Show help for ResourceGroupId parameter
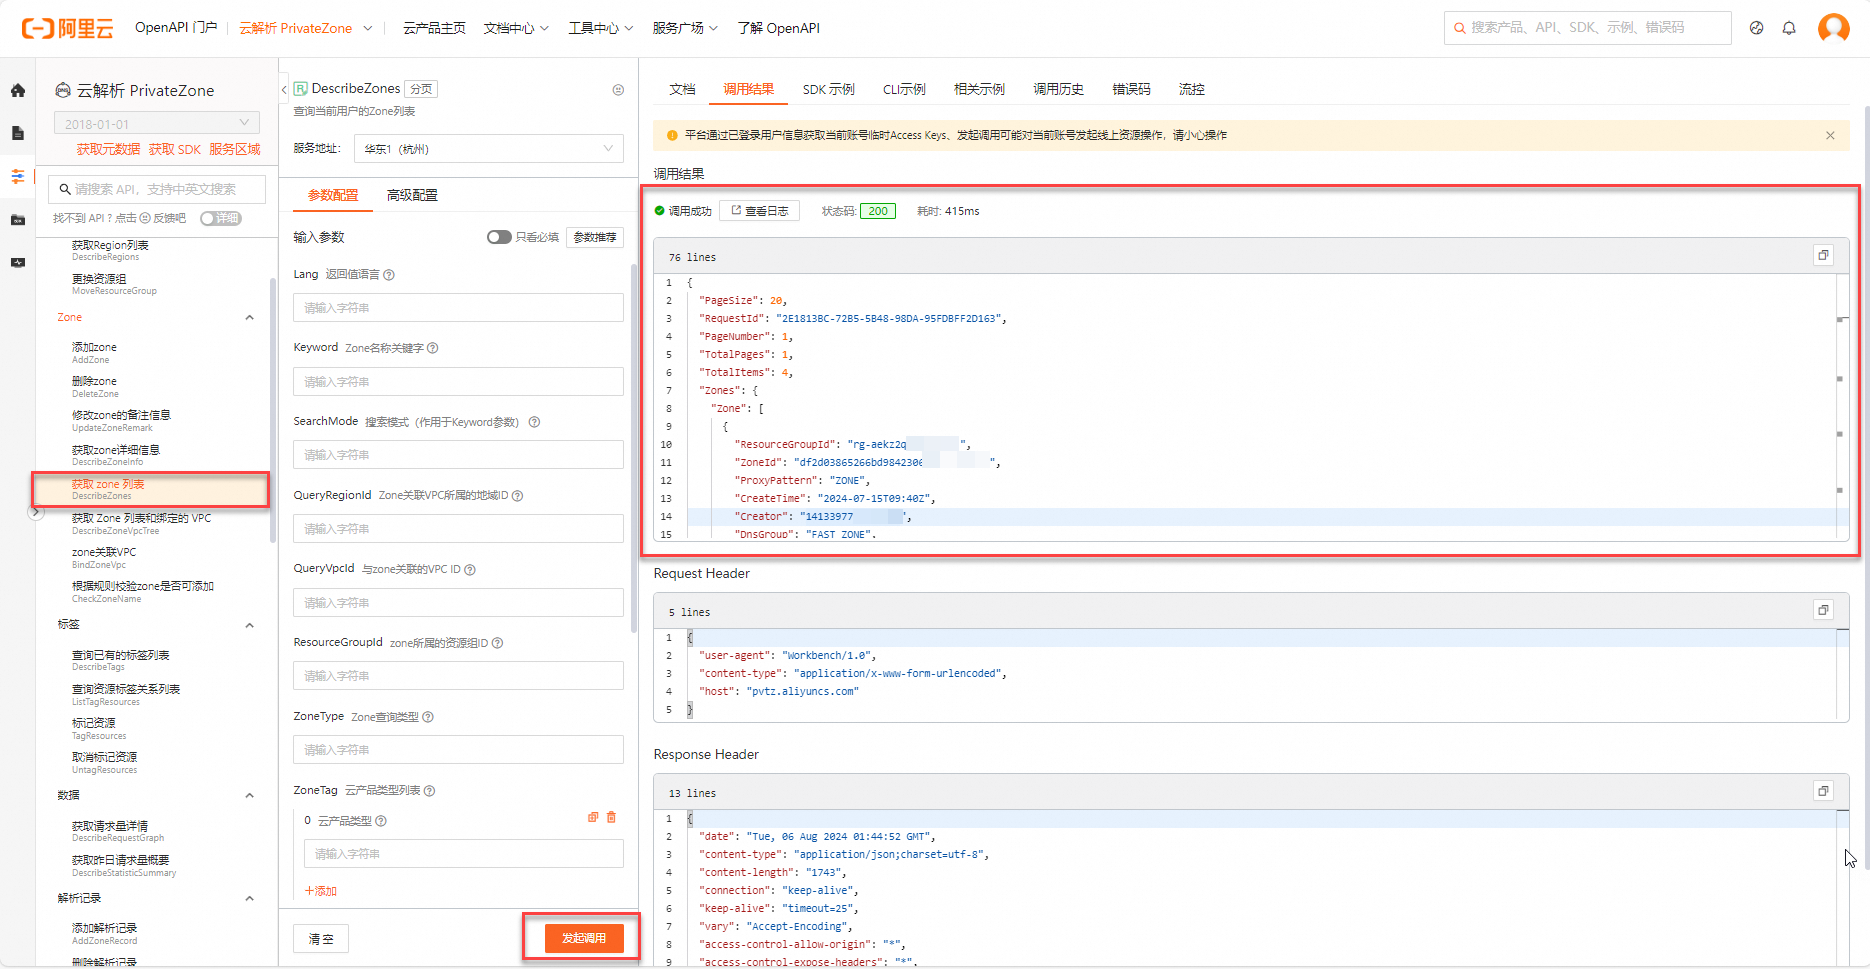The width and height of the screenshot is (1870, 969). pyautogui.click(x=497, y=643)
